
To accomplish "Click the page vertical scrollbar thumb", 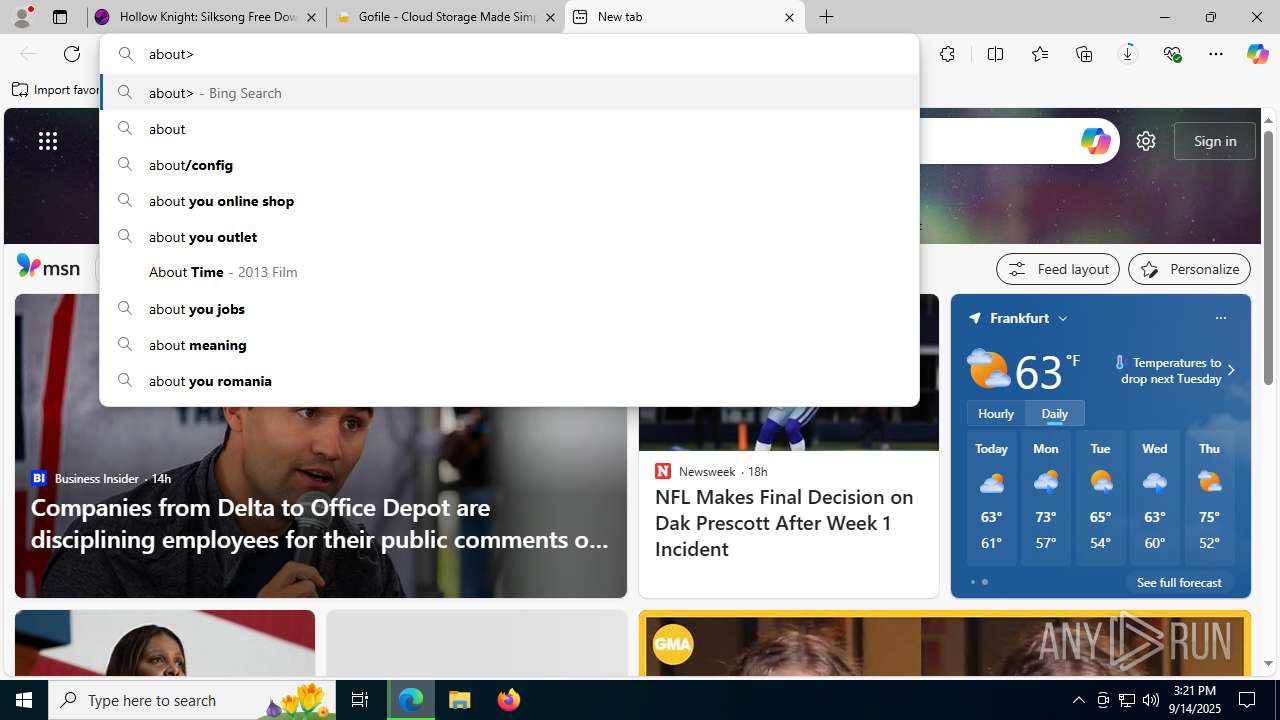I will coord(1268,258).
